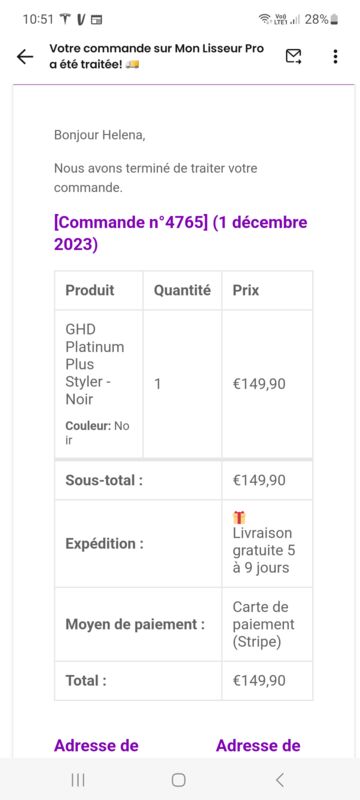The height and width of the screenshot is (800, 360).
Task: Tap the Android recent apps button
Action: (x=78, y=779)
